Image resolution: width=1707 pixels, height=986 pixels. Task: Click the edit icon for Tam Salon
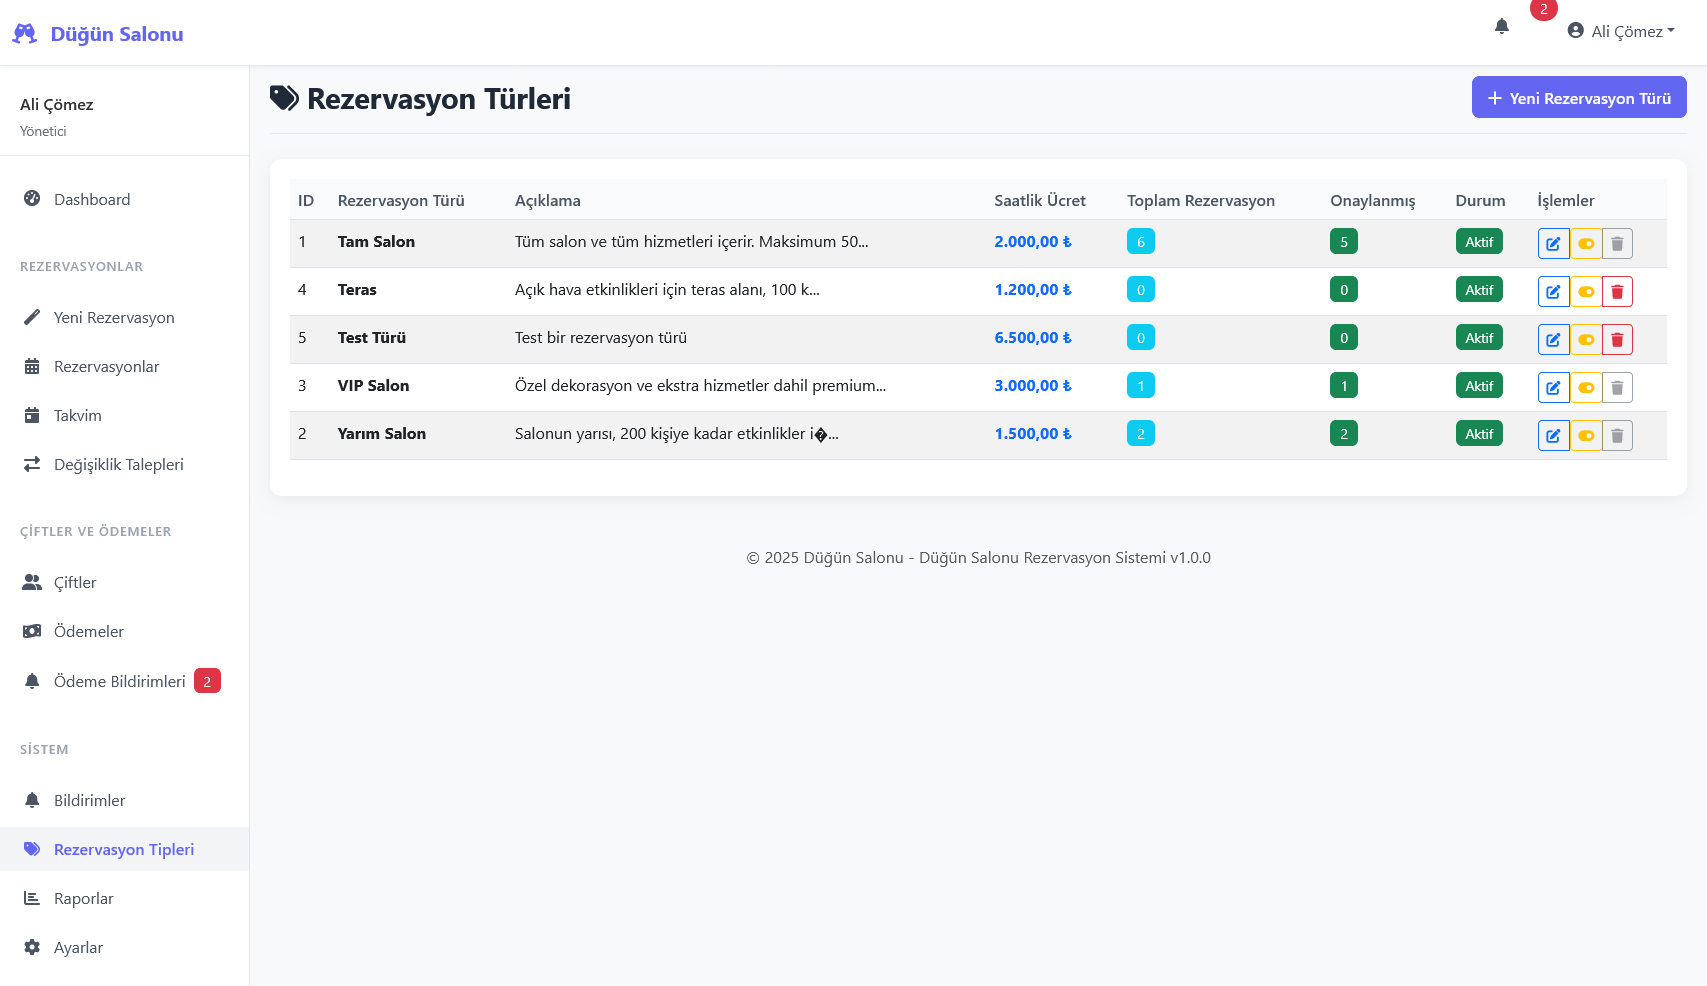point(1553,243)
